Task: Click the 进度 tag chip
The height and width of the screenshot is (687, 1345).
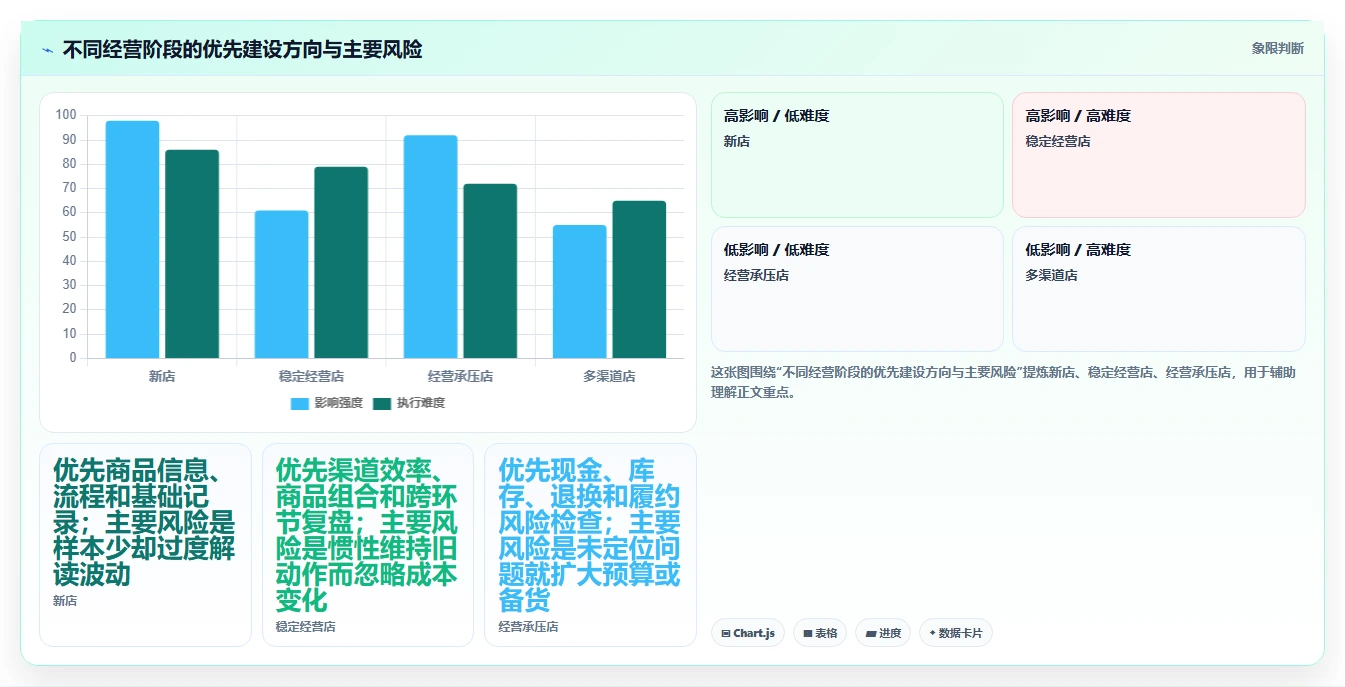Action: coord(883,633)
